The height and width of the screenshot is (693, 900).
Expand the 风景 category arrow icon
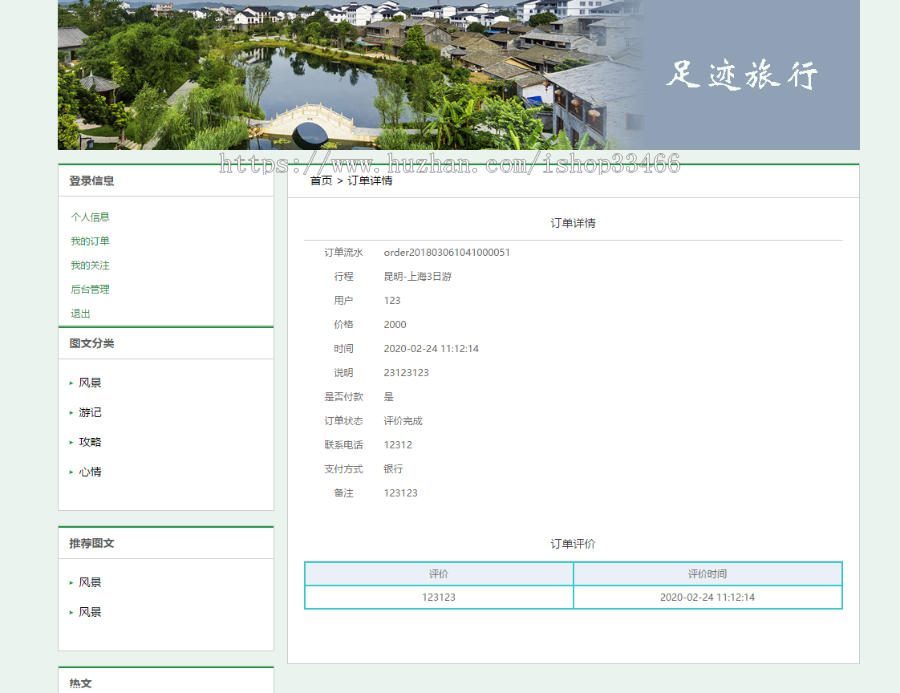pos(70,382)
